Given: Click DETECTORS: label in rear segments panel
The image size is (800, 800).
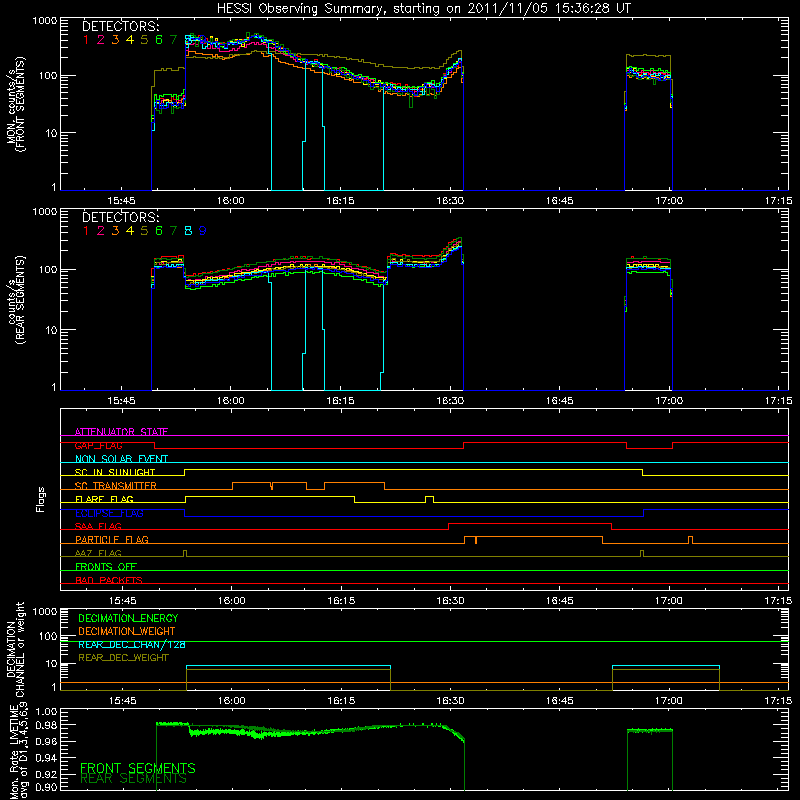Looking at the screenshot, I should 120,218.
